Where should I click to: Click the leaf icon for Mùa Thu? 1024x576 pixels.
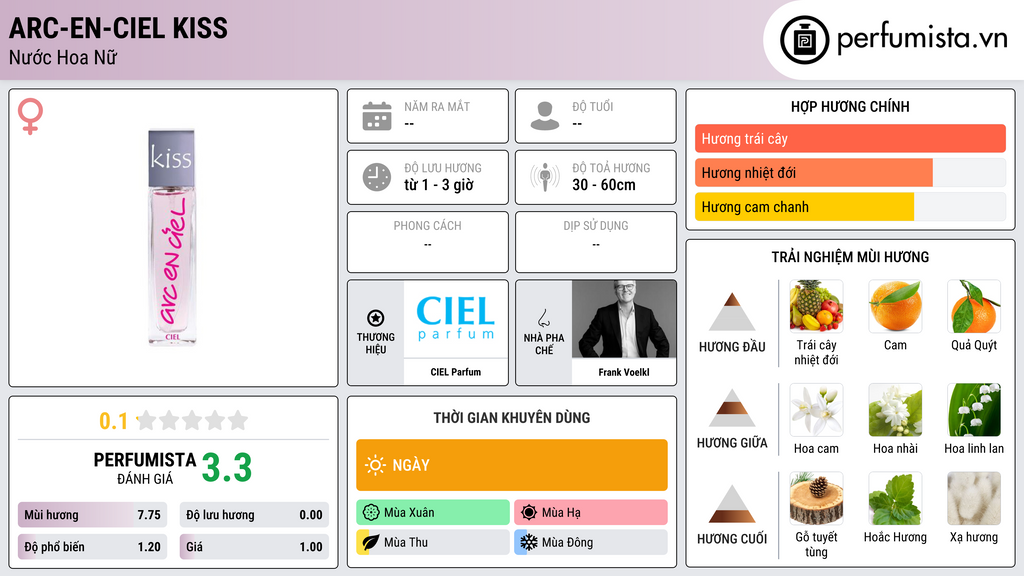tap(371, 542)
